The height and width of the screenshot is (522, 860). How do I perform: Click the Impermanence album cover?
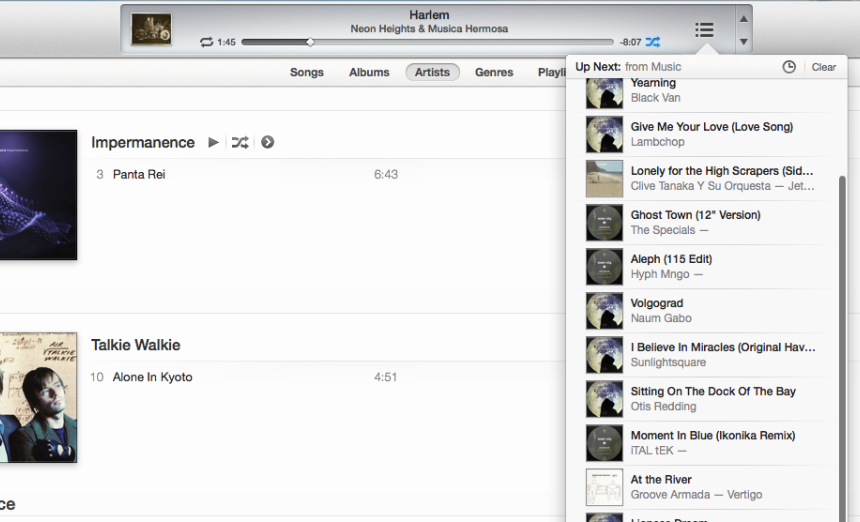[x=38, y=195]
